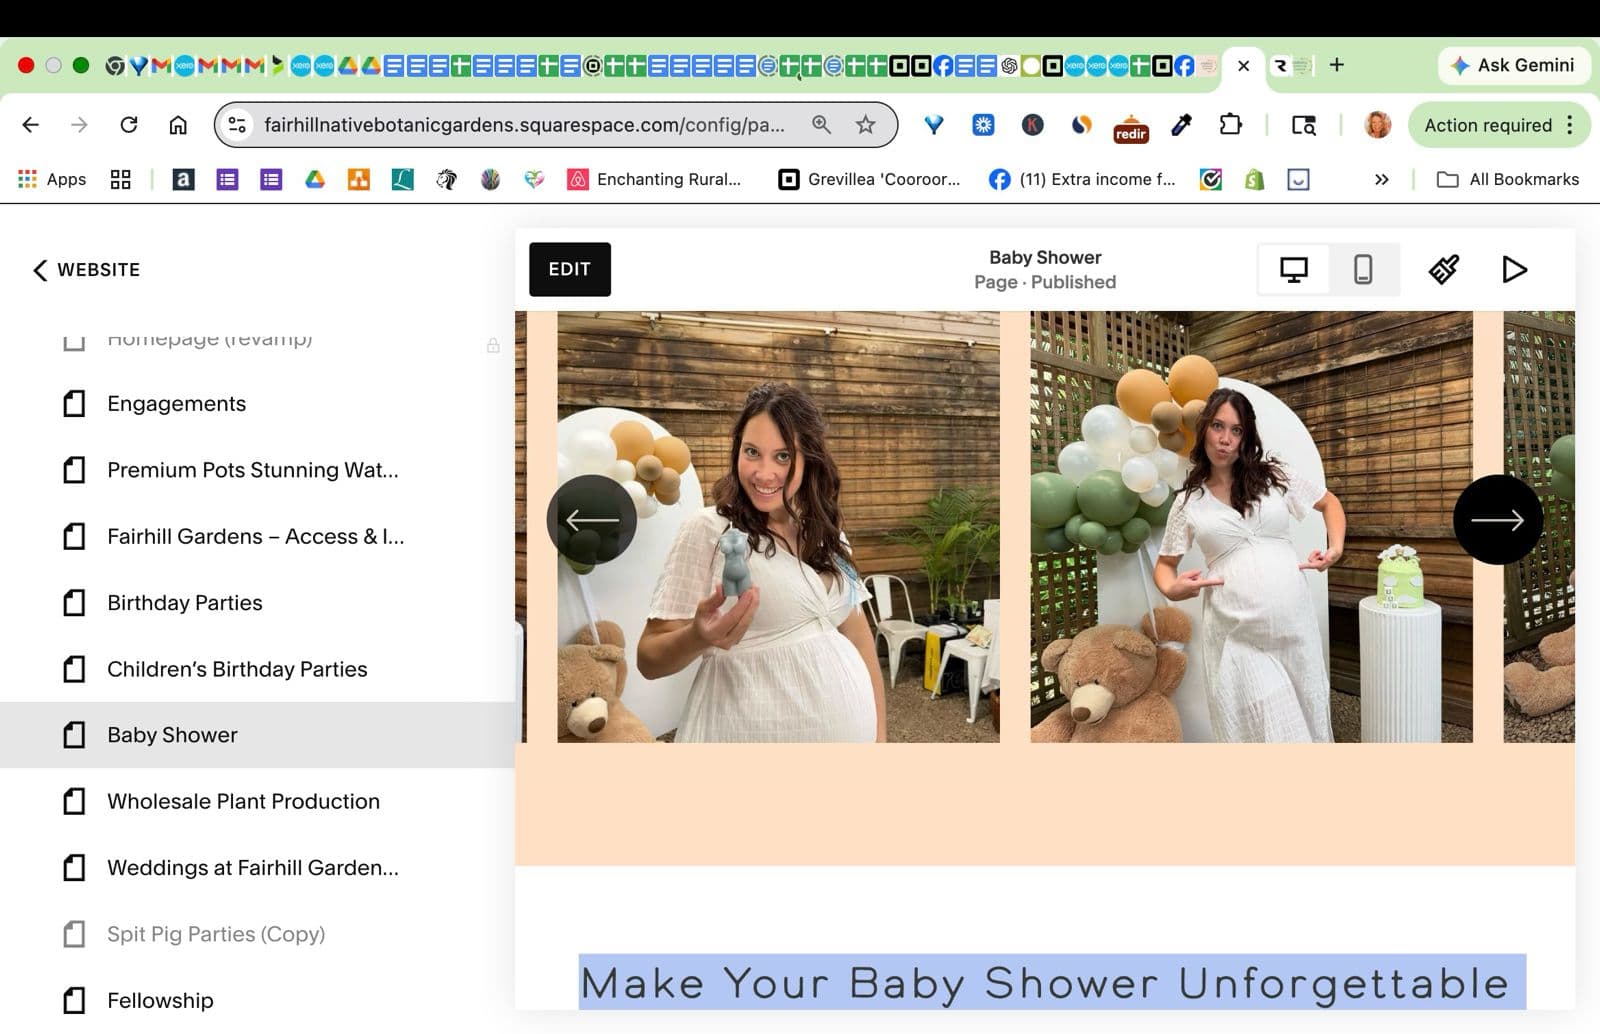Click the Ask Gemini button

click(1513, 65)
